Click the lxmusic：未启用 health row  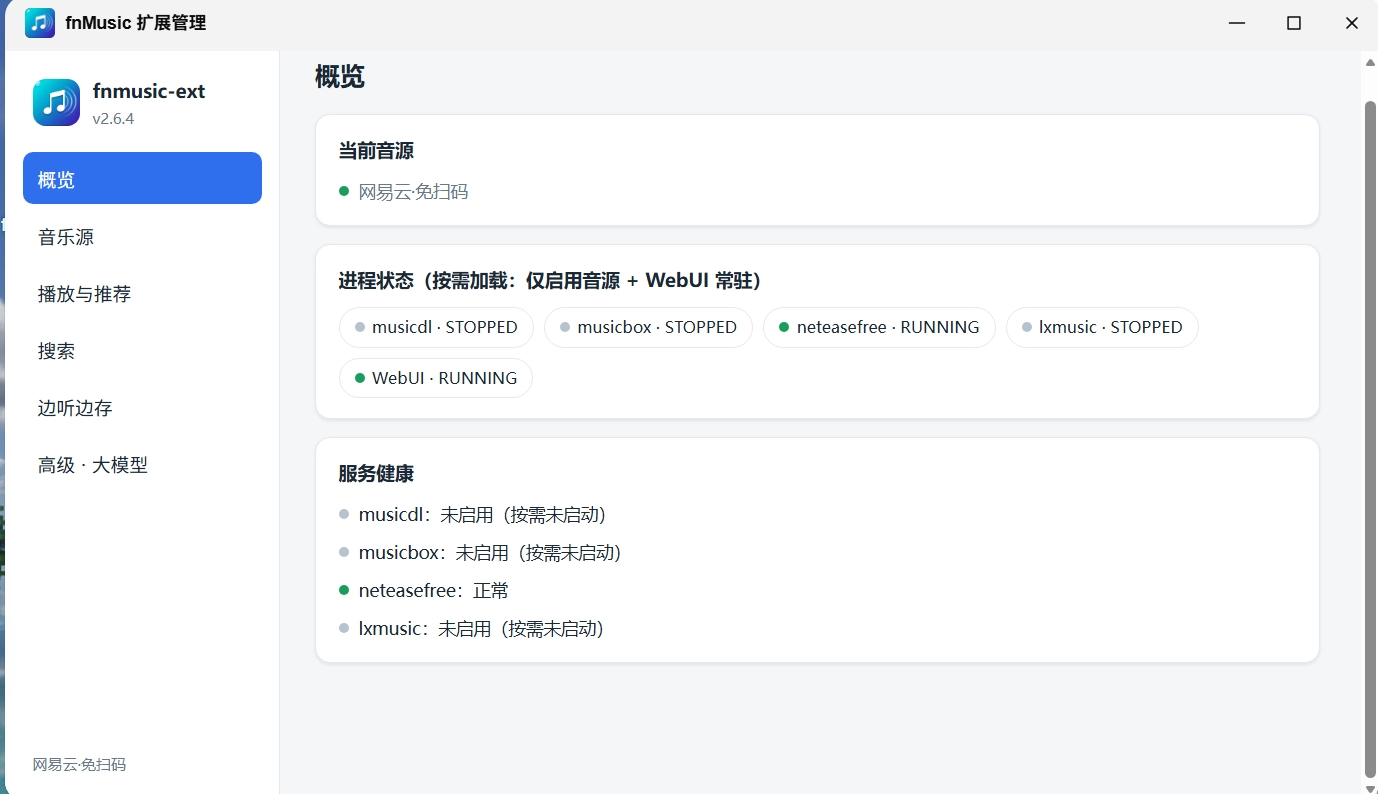pyautogui.click(x=472, y=629)
